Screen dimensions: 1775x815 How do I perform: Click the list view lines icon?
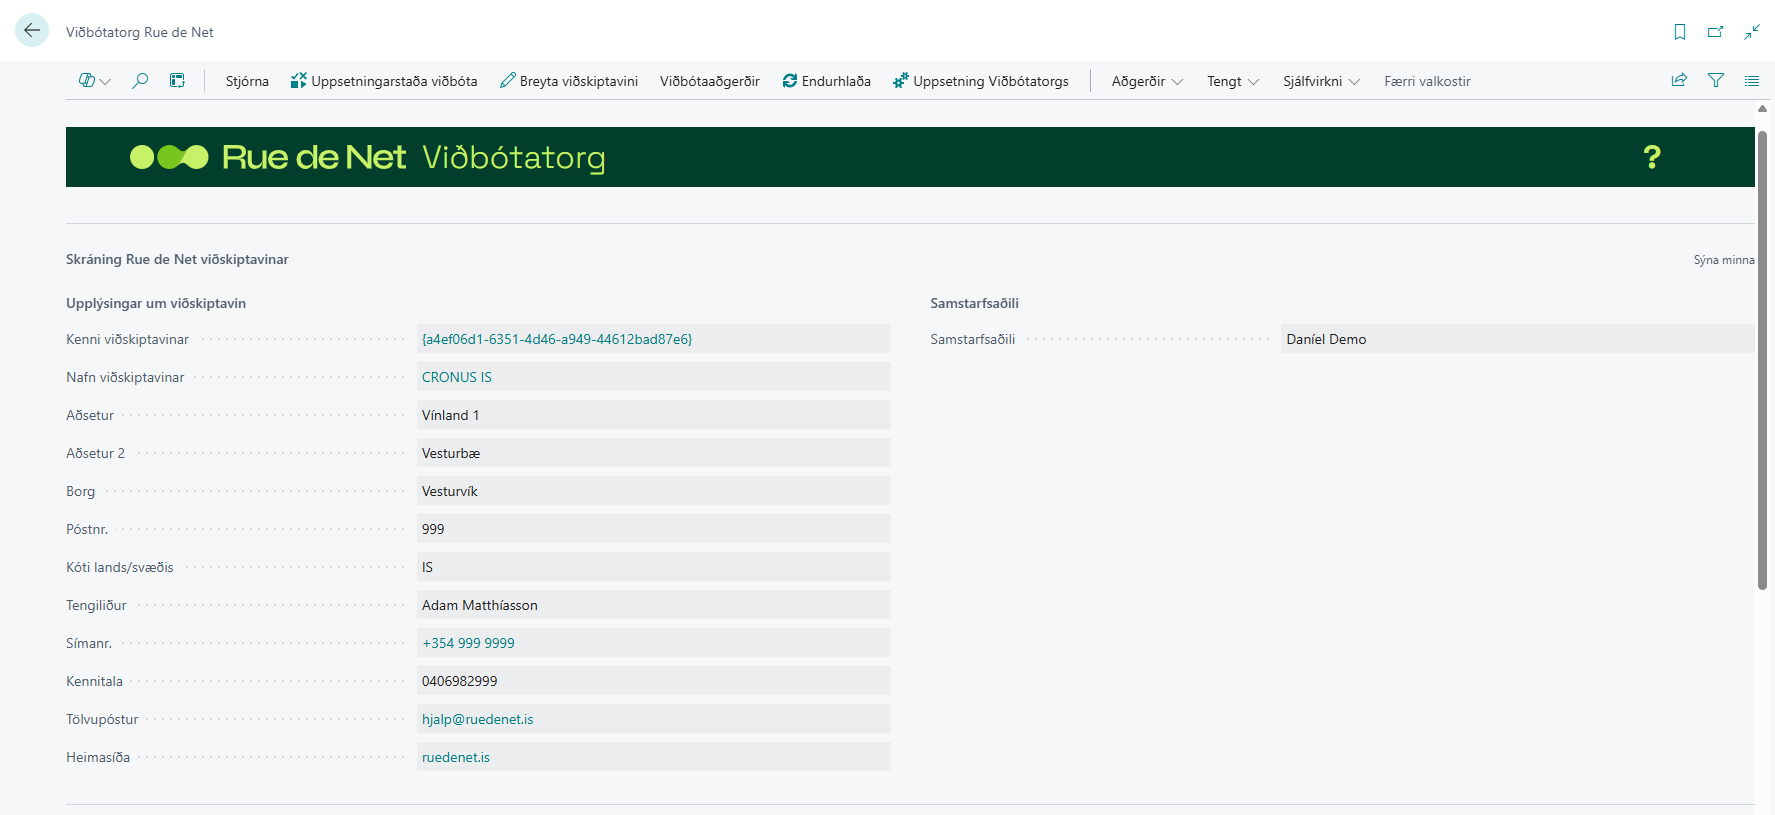point(1752,81)
